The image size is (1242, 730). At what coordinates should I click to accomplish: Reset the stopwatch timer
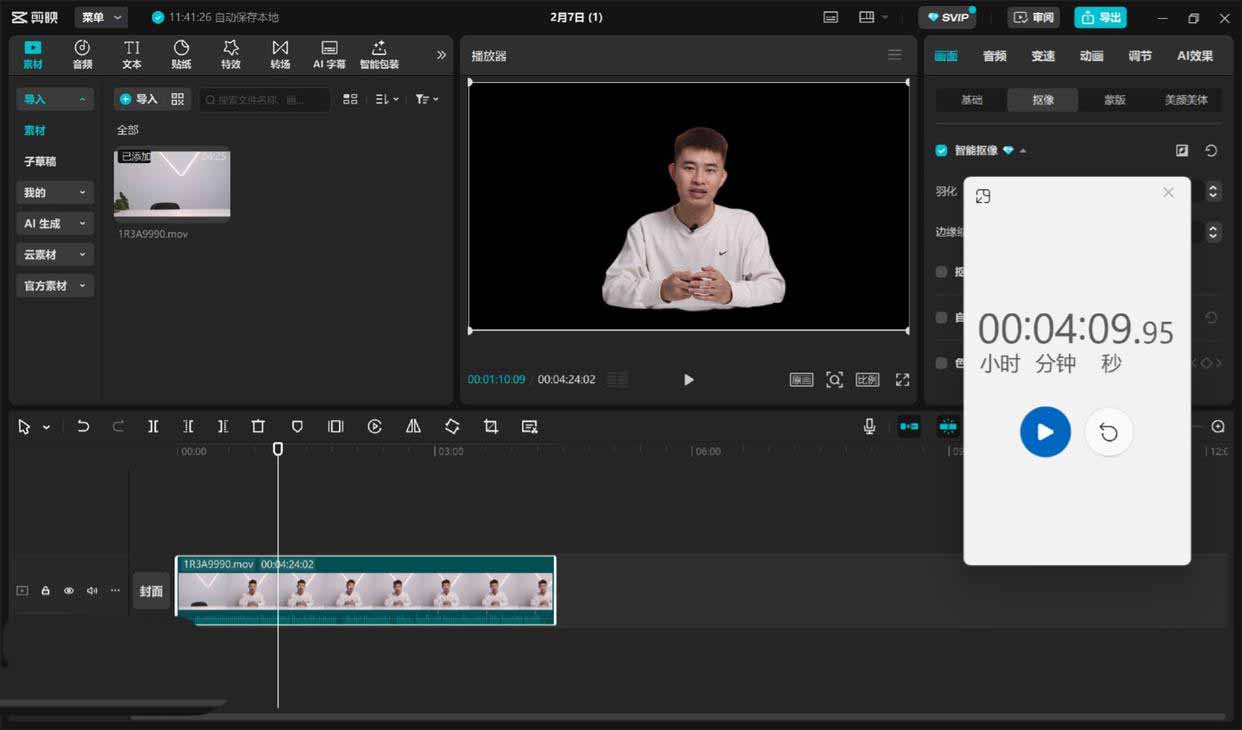(x=1108, y=432)
